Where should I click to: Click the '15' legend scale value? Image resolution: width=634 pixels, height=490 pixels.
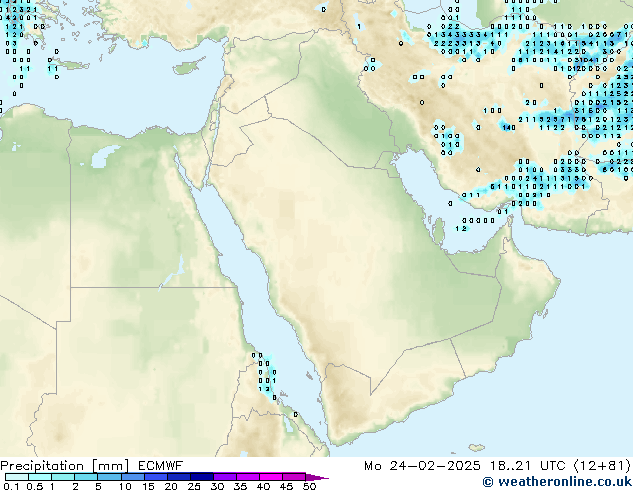pos(148,486)
